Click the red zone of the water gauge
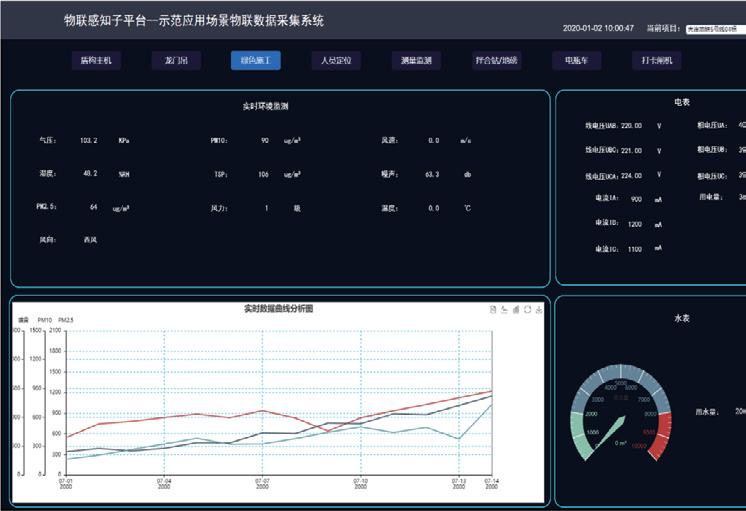 [662, 434]
